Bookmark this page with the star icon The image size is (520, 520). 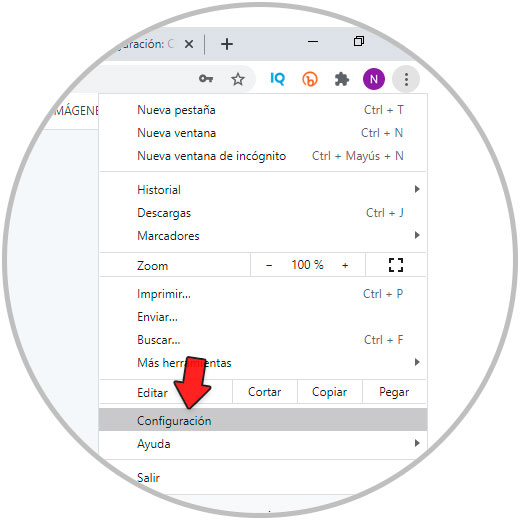coord(238,79)
